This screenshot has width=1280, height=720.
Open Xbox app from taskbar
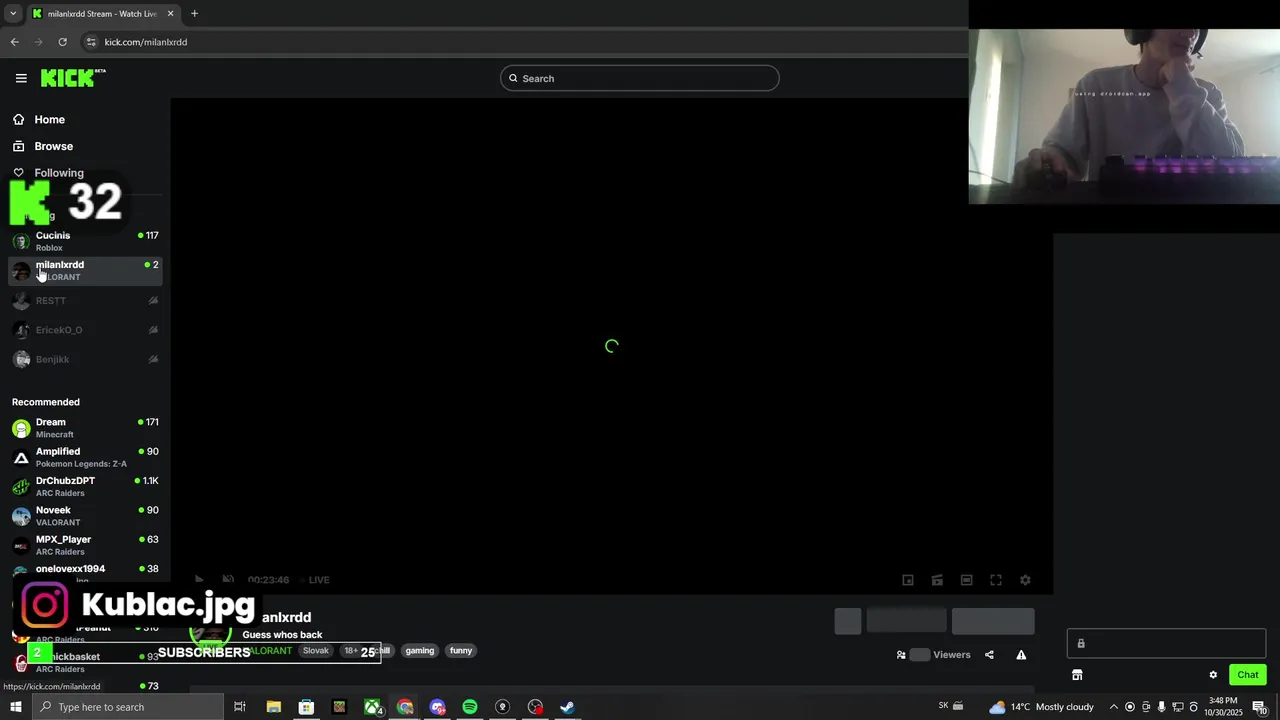point(372,707)
